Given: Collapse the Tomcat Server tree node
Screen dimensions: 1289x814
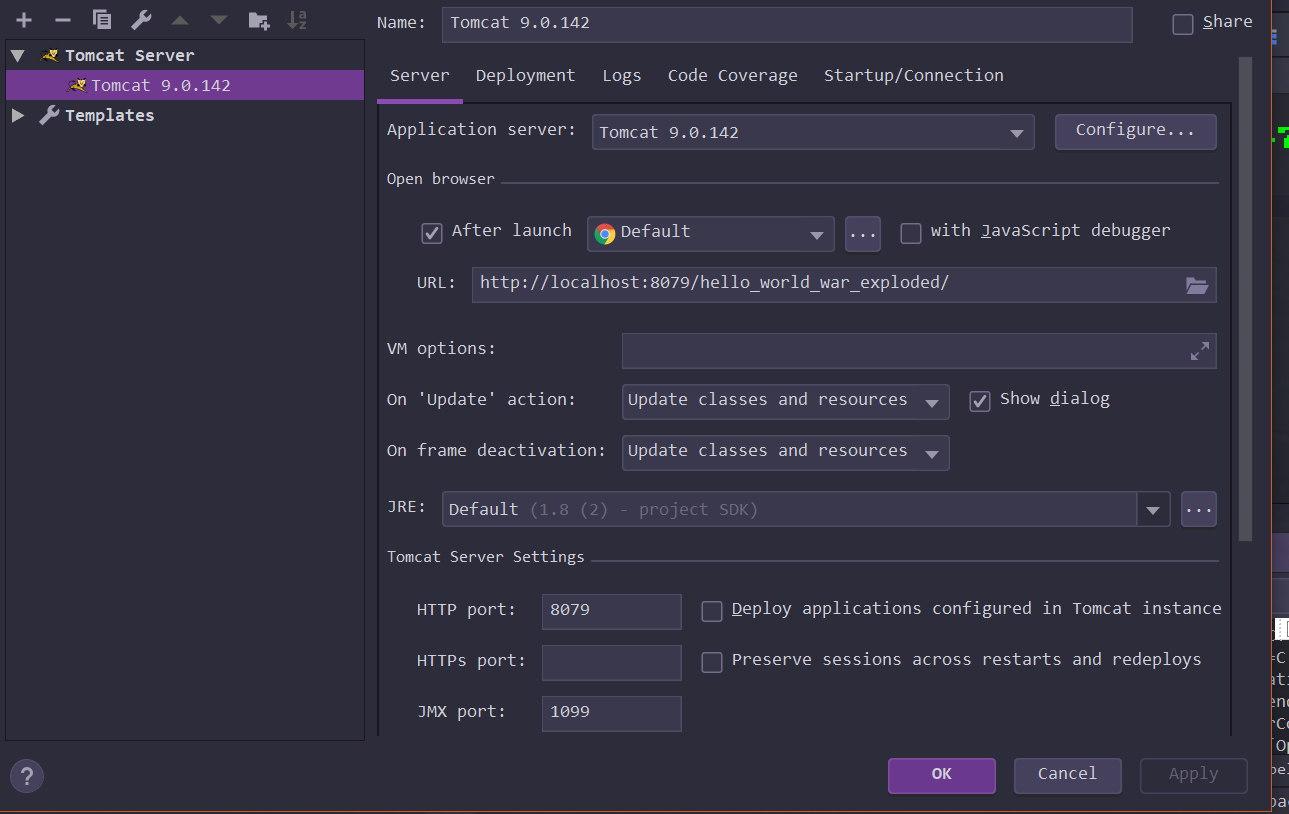Looking at the screenshot, I should pos(18,55).
